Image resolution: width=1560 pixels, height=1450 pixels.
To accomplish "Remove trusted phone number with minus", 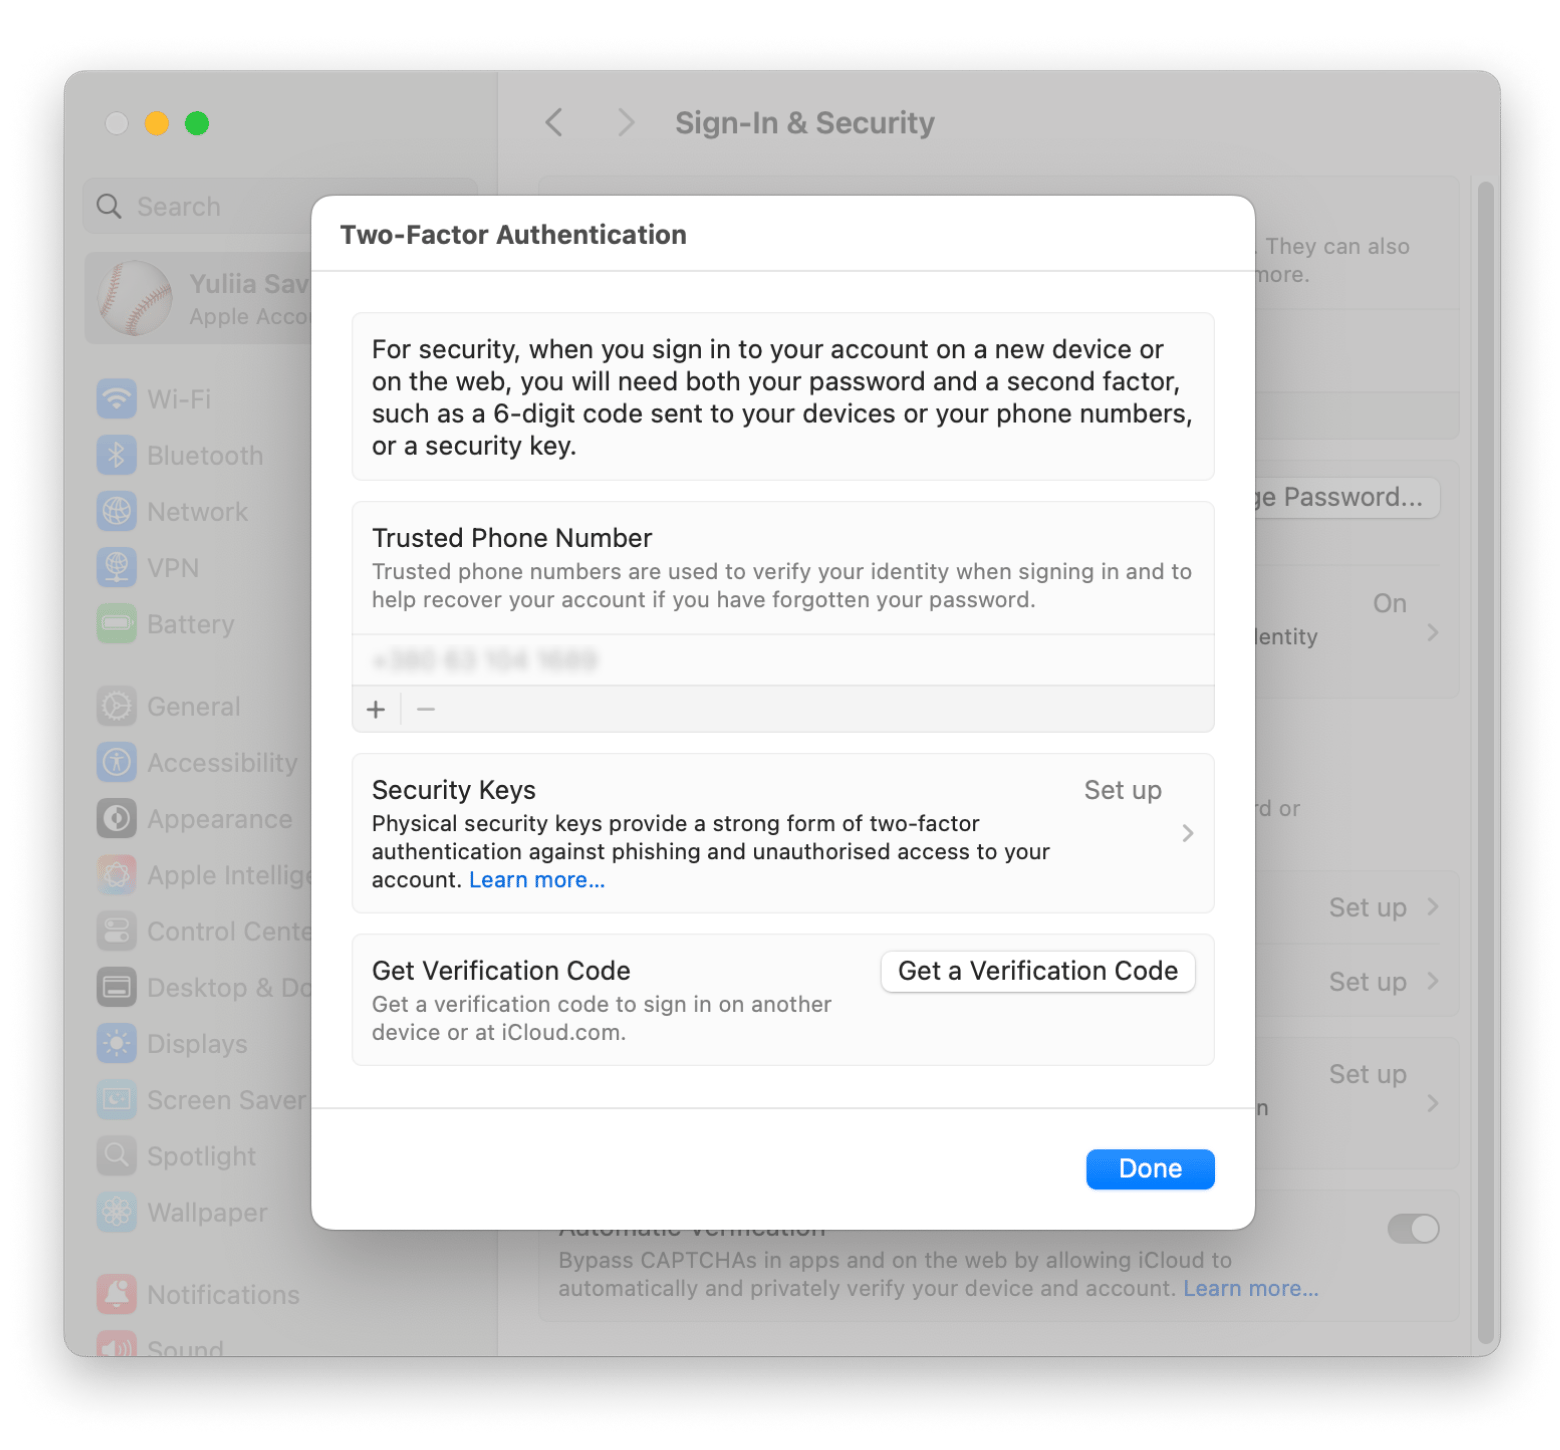I will (x=426, y=709).
